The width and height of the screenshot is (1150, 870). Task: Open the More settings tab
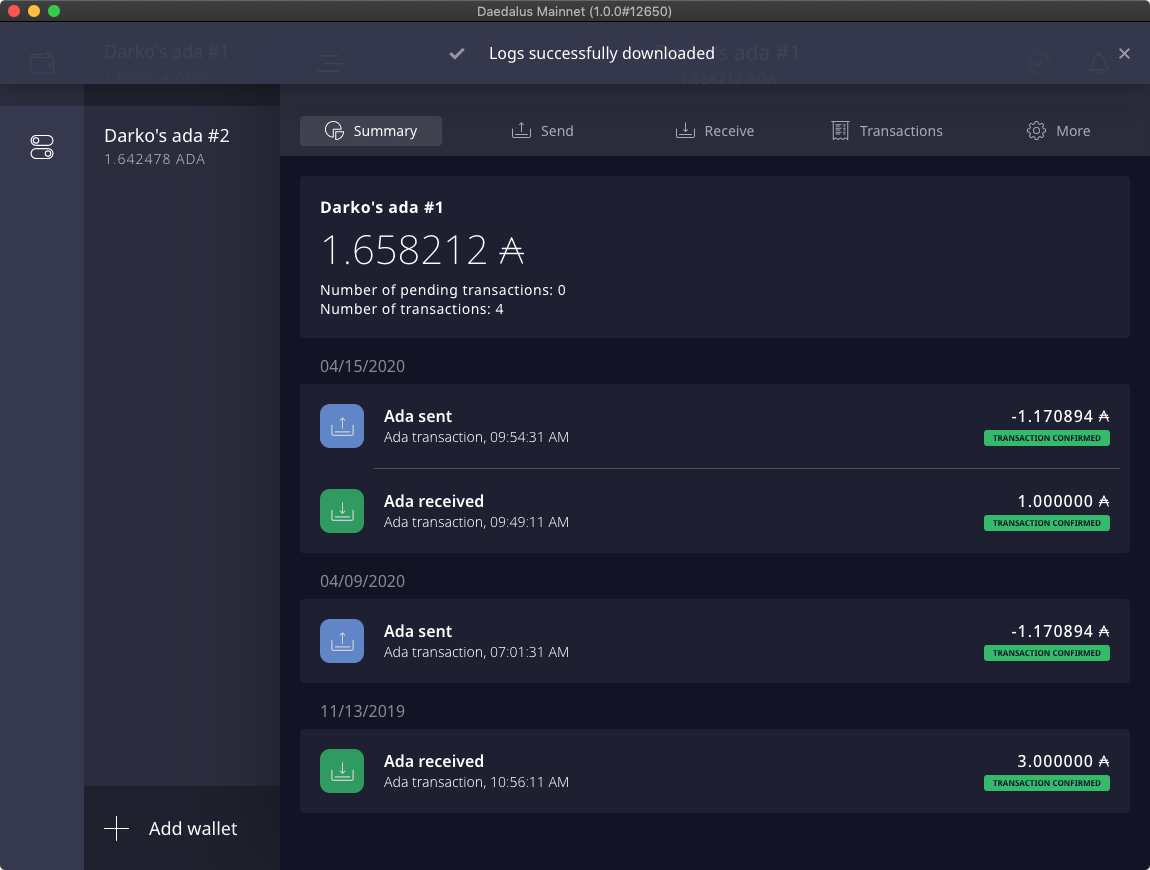[1058, 131]
